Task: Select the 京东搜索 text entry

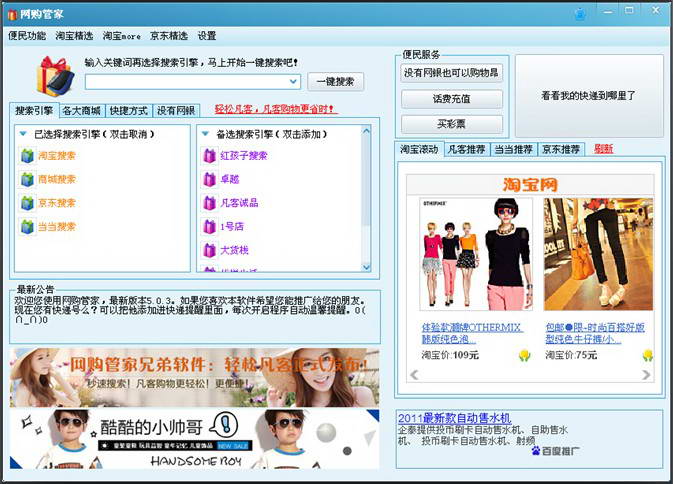Action: 57,203
